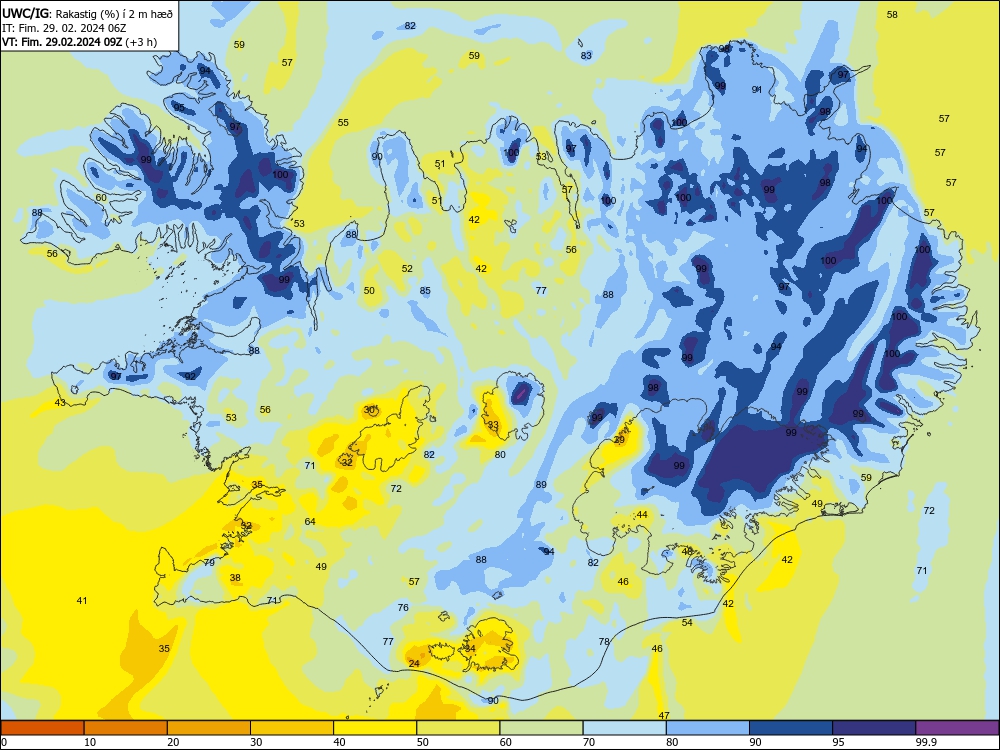Select the 30–40 legend color segment
The width and height of the screenshot is (1000, 750).
292,728
